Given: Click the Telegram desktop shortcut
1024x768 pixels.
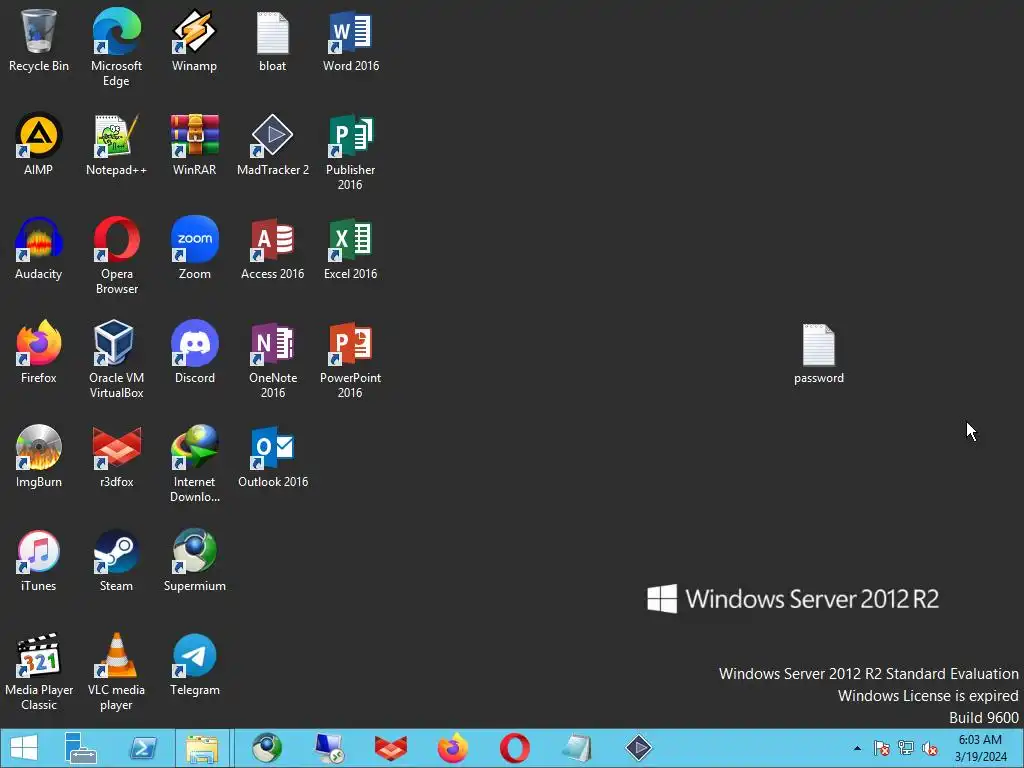Looking at the screenshot, I should coord(195,664).
